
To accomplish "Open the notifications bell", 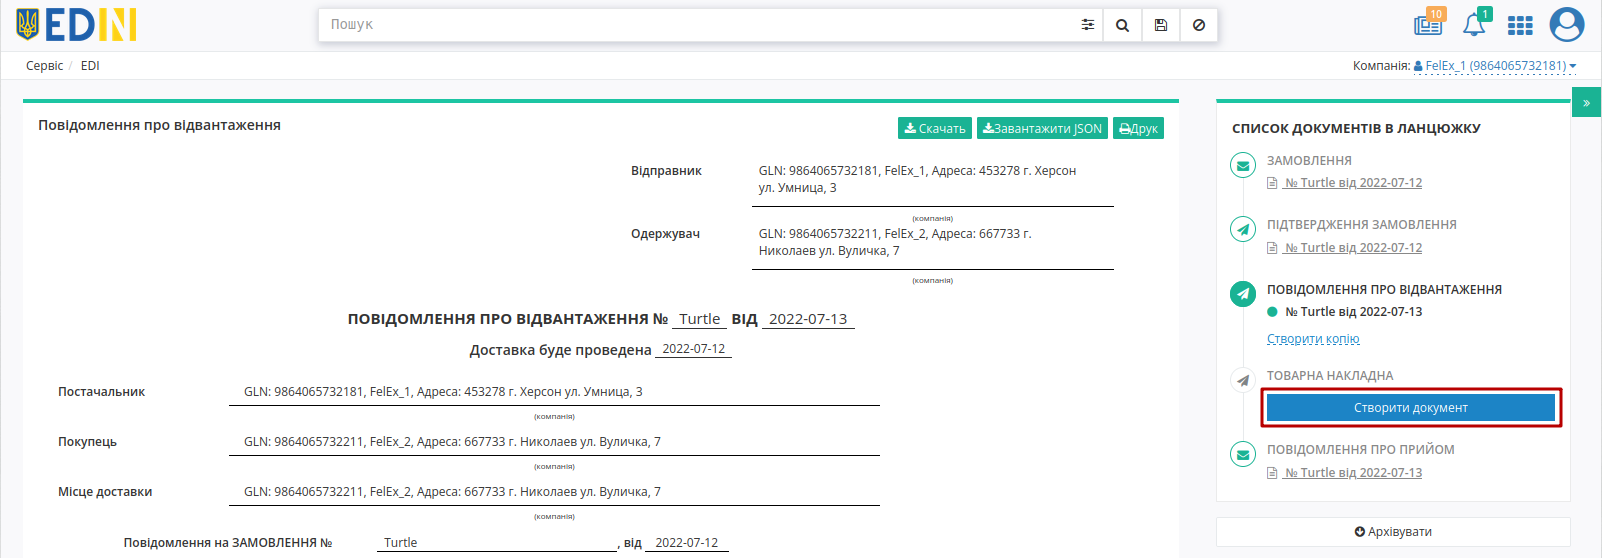I will tap(1474, 24).
